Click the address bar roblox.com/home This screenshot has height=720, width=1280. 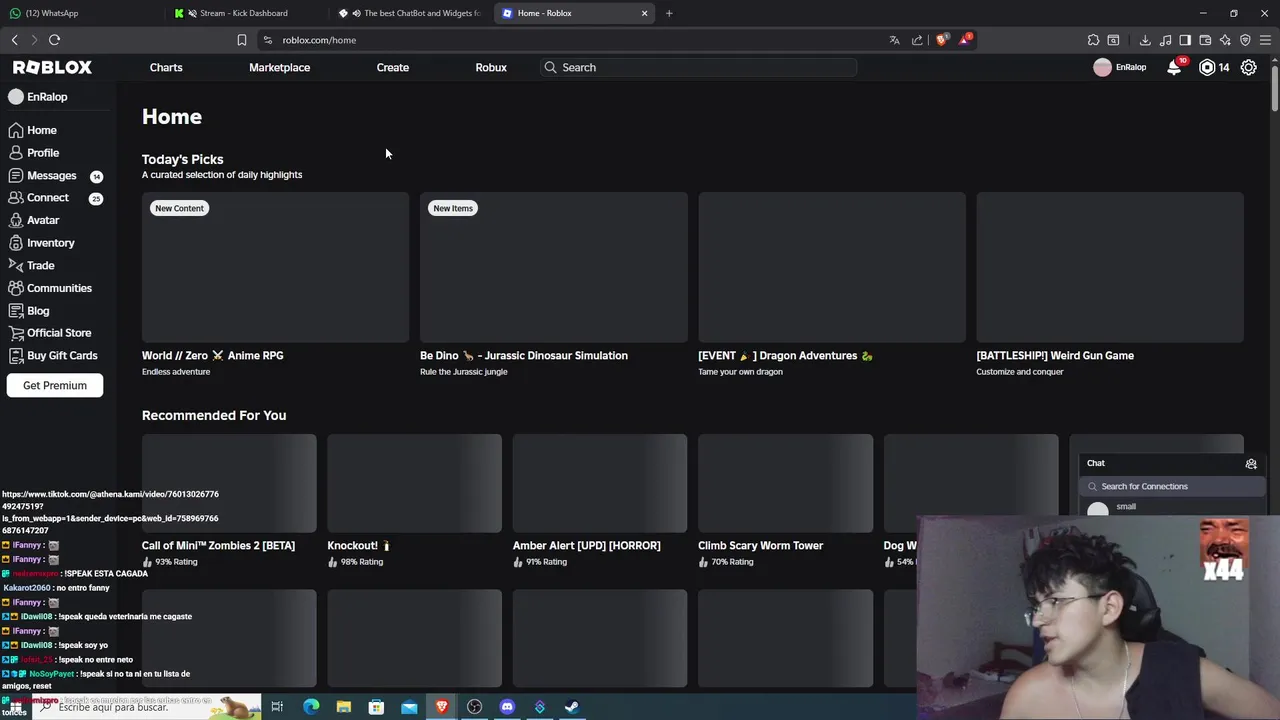tap(570, 40)
